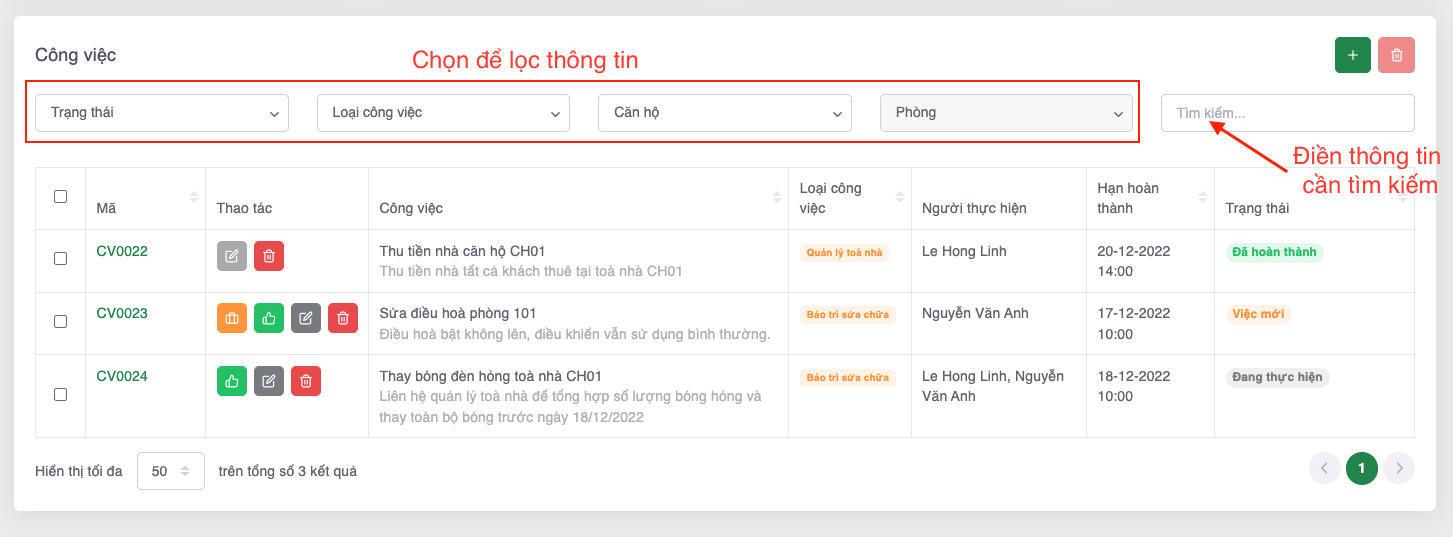Check the checkbox for row CV0022
The width and height of the screenshot is (1453, 537).
(x=60, y=259)
